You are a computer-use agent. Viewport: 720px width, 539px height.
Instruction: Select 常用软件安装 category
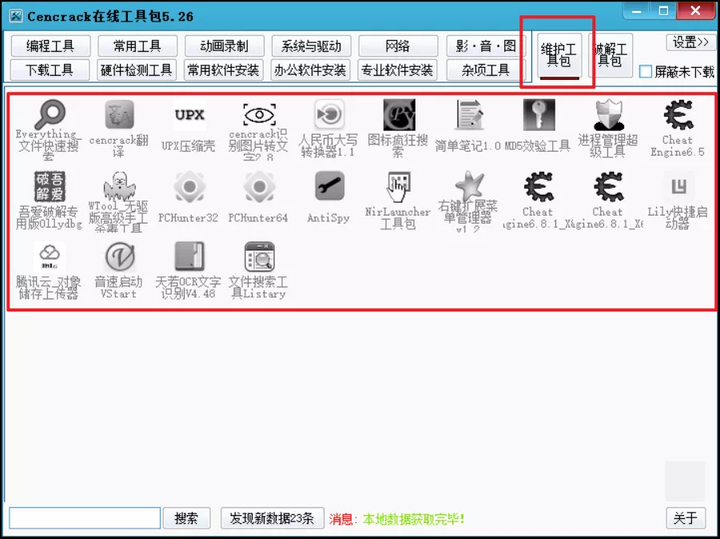223,70
